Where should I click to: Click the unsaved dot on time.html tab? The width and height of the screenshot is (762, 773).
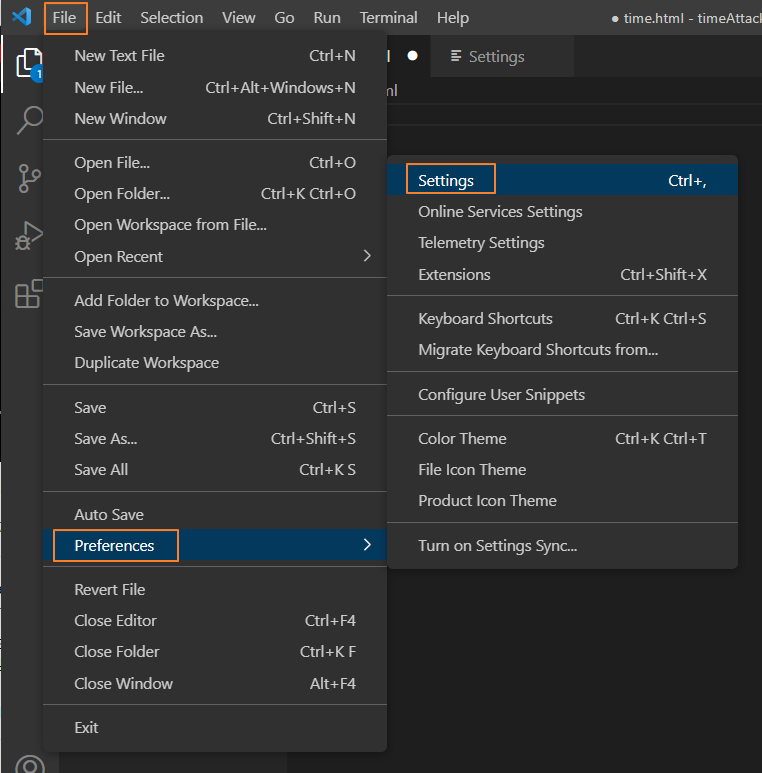pos(413,56)
